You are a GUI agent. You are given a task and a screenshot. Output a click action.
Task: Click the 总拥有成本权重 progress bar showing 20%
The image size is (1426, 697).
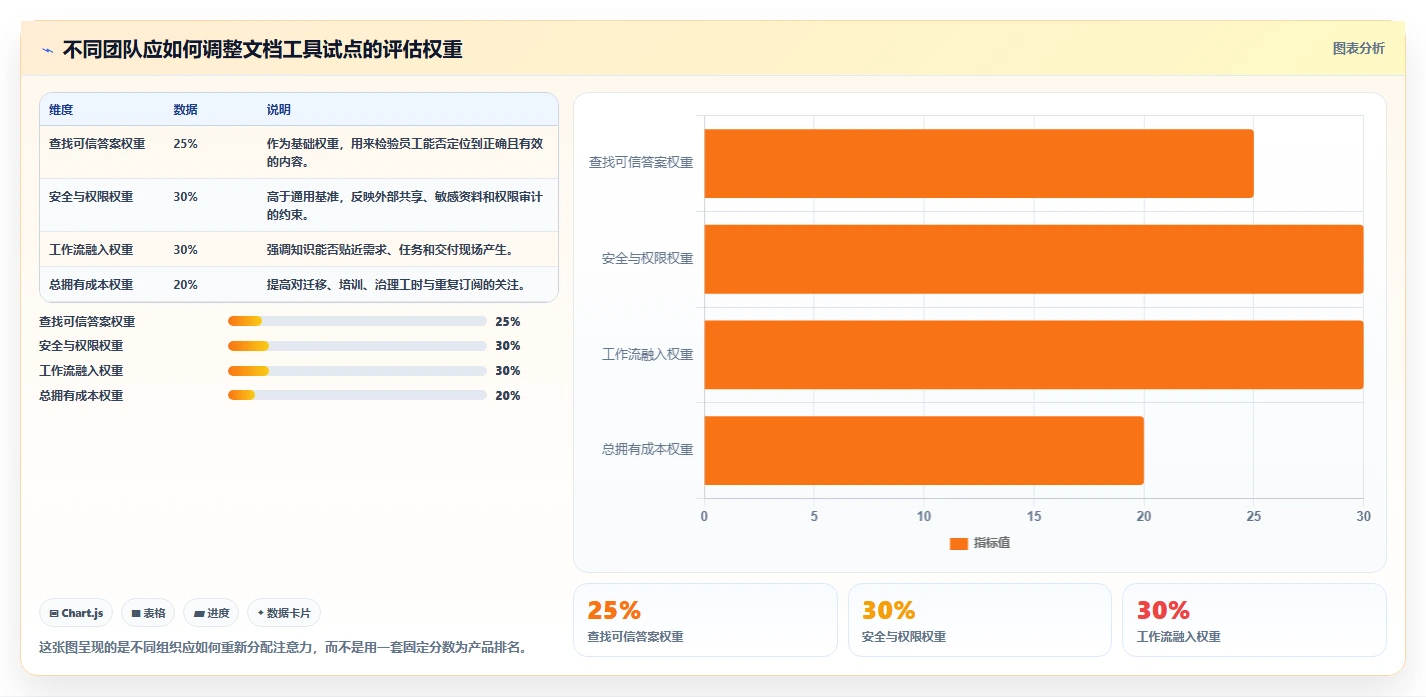pyautogui.click(x=357, y=396)
